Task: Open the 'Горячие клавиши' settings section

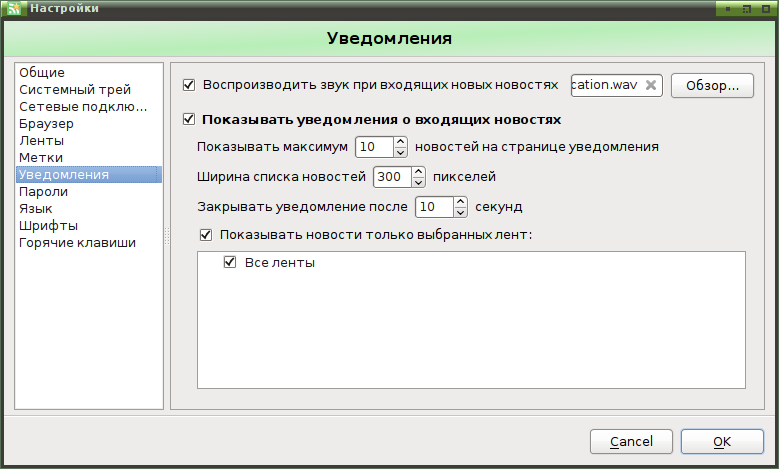Action: tap(89, 242)
